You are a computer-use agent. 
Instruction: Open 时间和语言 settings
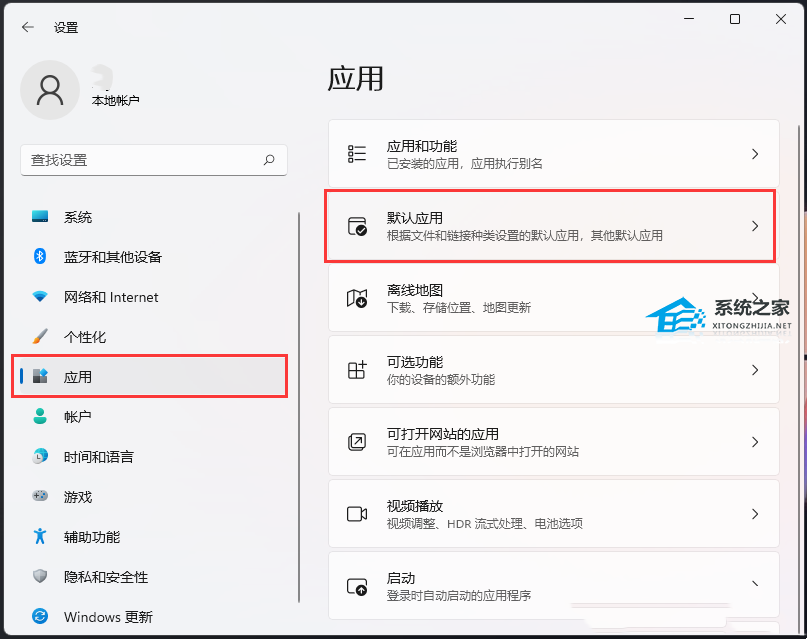[153, 456]
